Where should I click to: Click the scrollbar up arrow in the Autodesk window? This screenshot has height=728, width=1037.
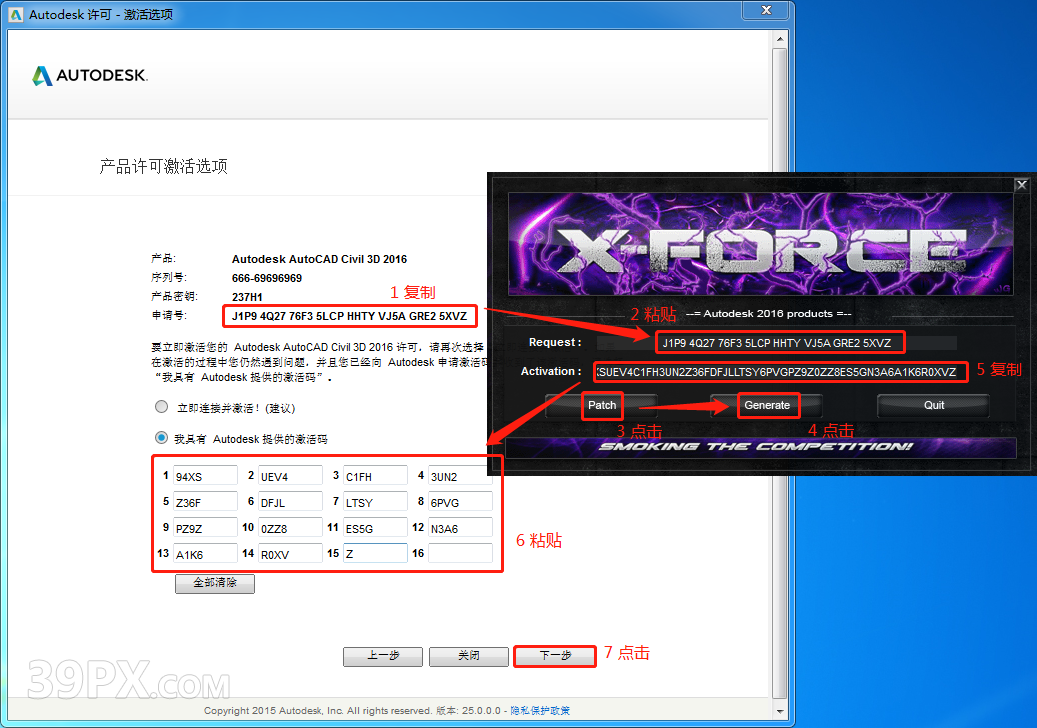coord(780,38)
